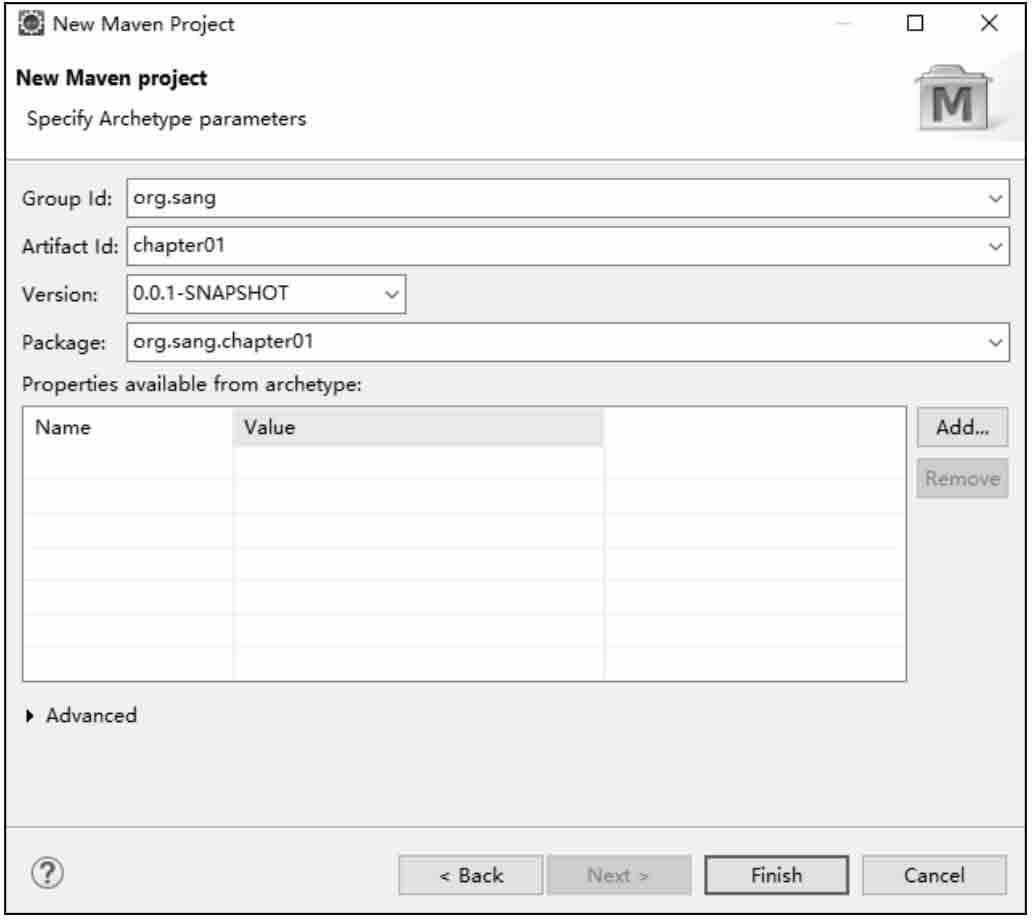Close the New Maven Project dialog
The height and width of the screenshot is (924, 1035).
pos(991,24)
